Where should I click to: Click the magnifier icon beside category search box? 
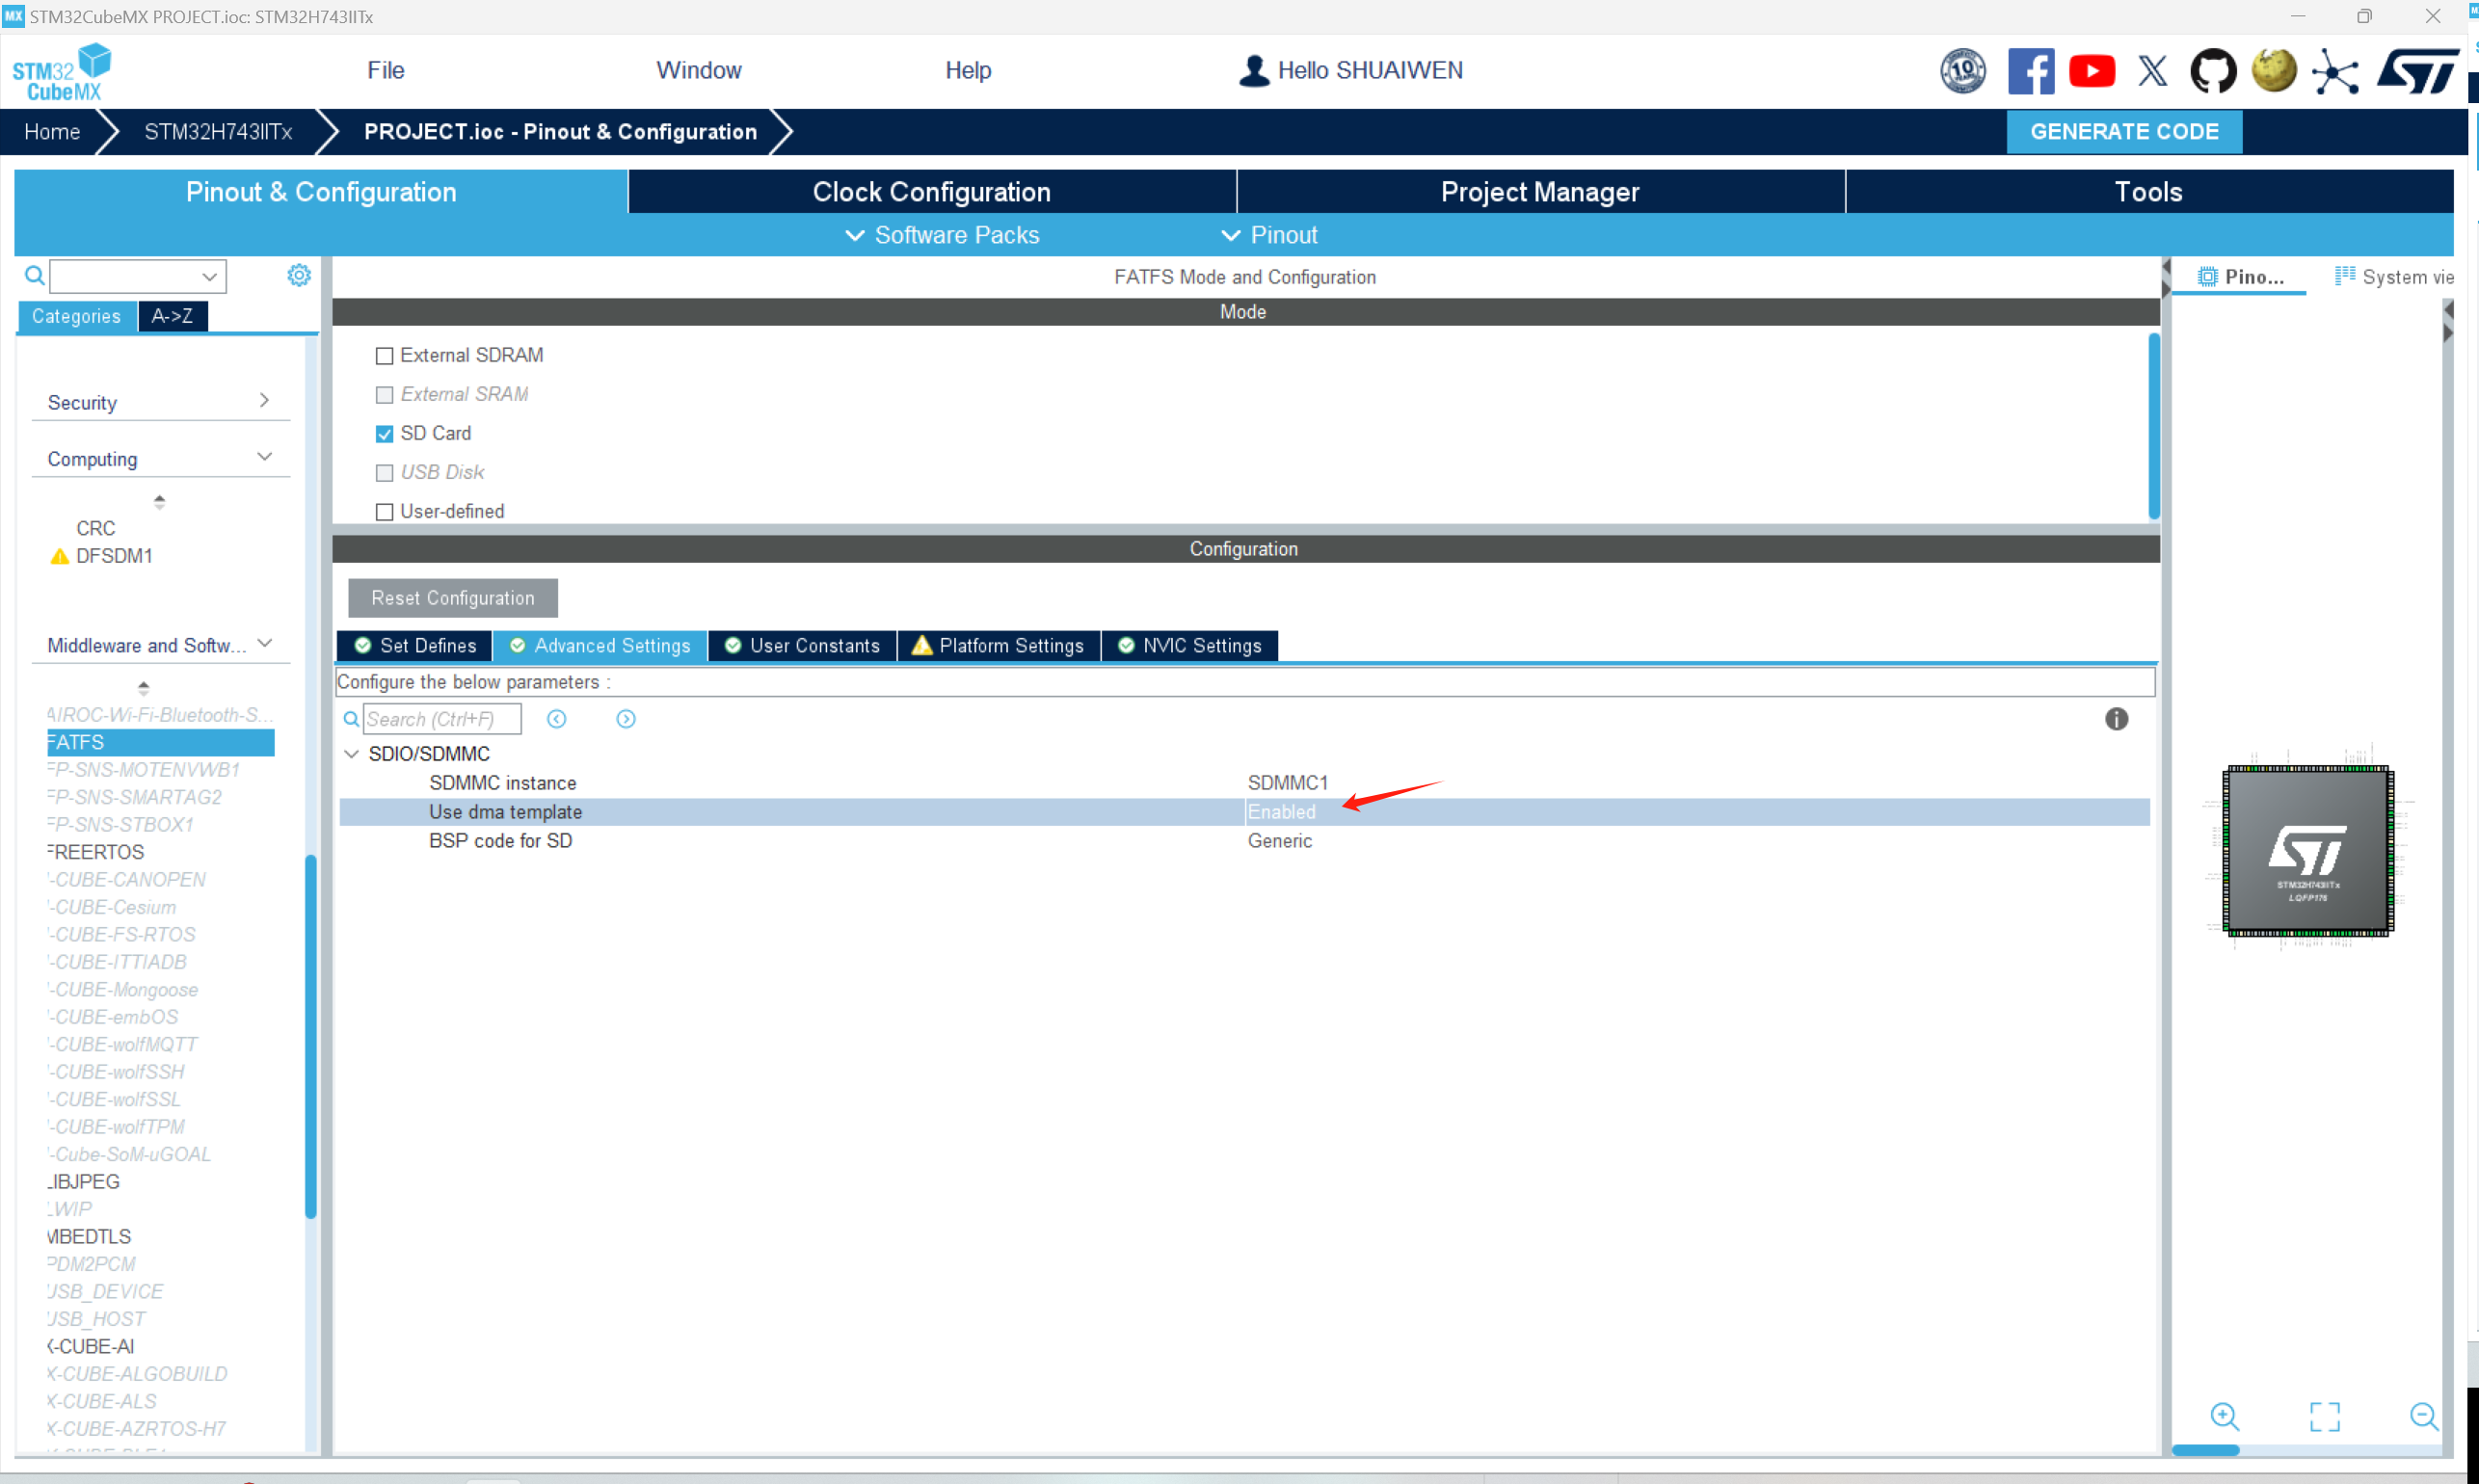[34, 275]
